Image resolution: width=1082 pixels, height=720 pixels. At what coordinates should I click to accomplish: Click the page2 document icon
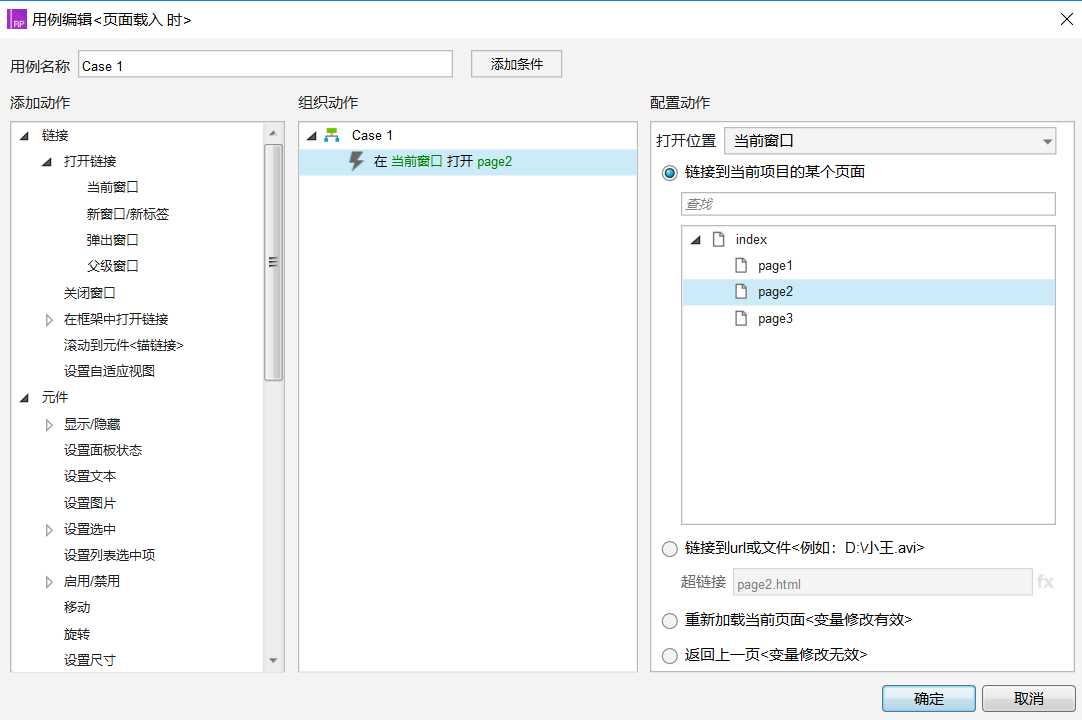point(741,292)
